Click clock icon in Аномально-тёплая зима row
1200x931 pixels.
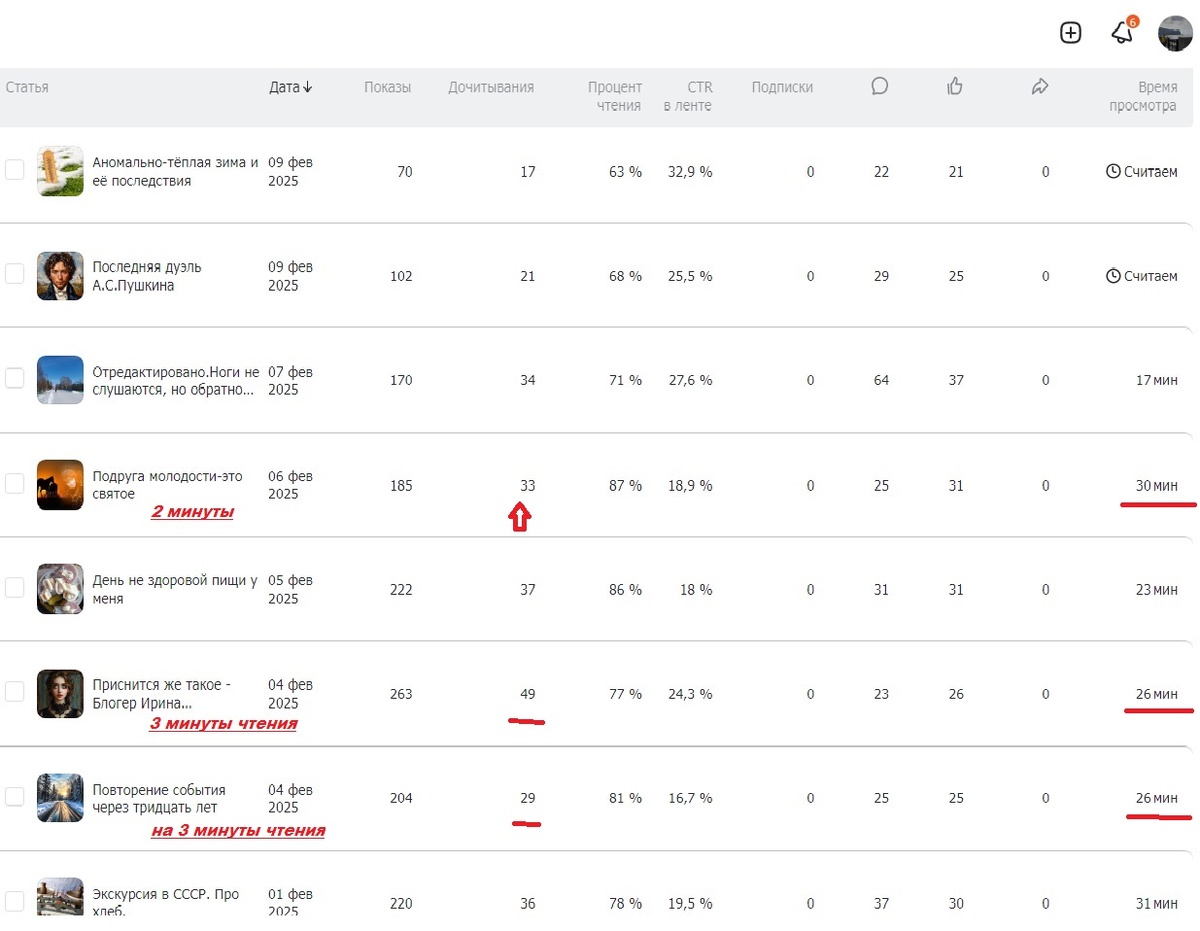click(x=1113, y=172)
